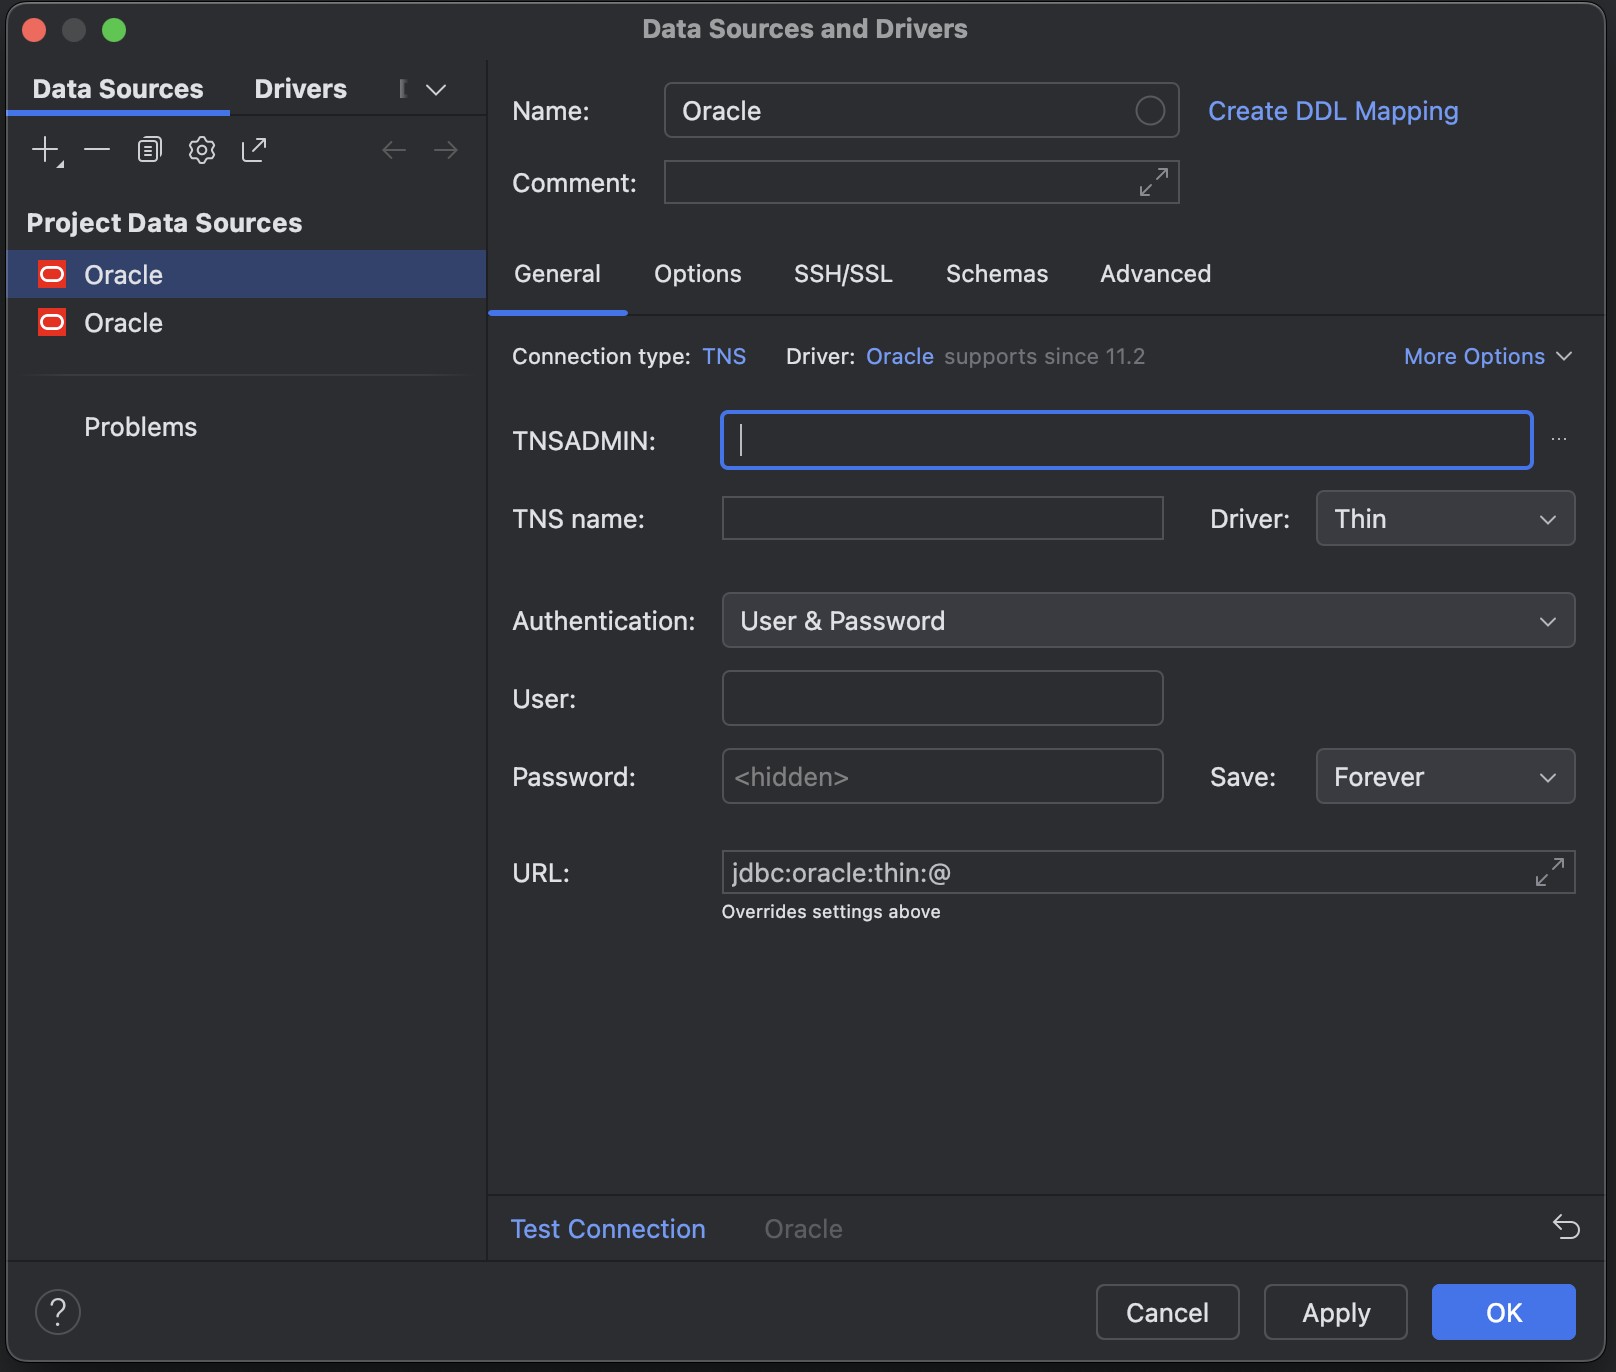Screen dimensions: 1616x1372
Task: Focus the Password hidden field
Action: [x=942, y=776]
